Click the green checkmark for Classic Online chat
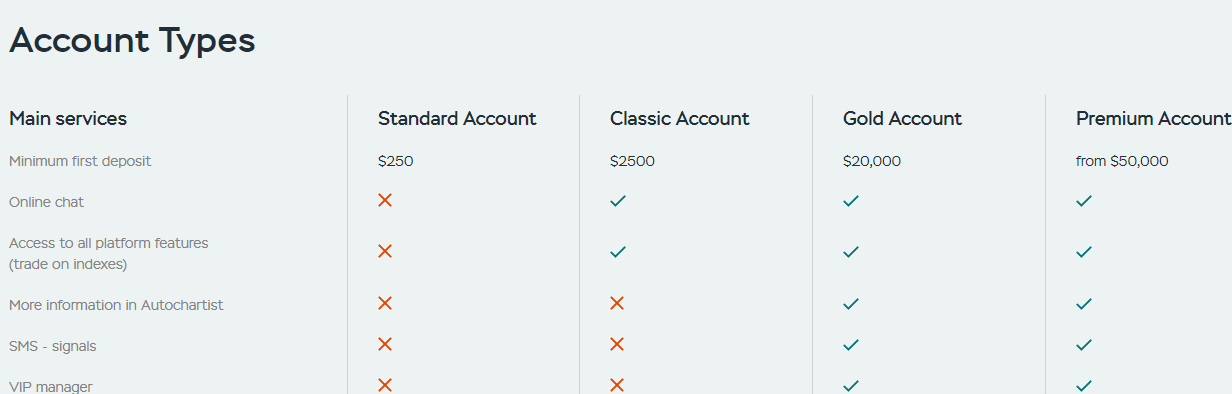 [x=618, y=201]
